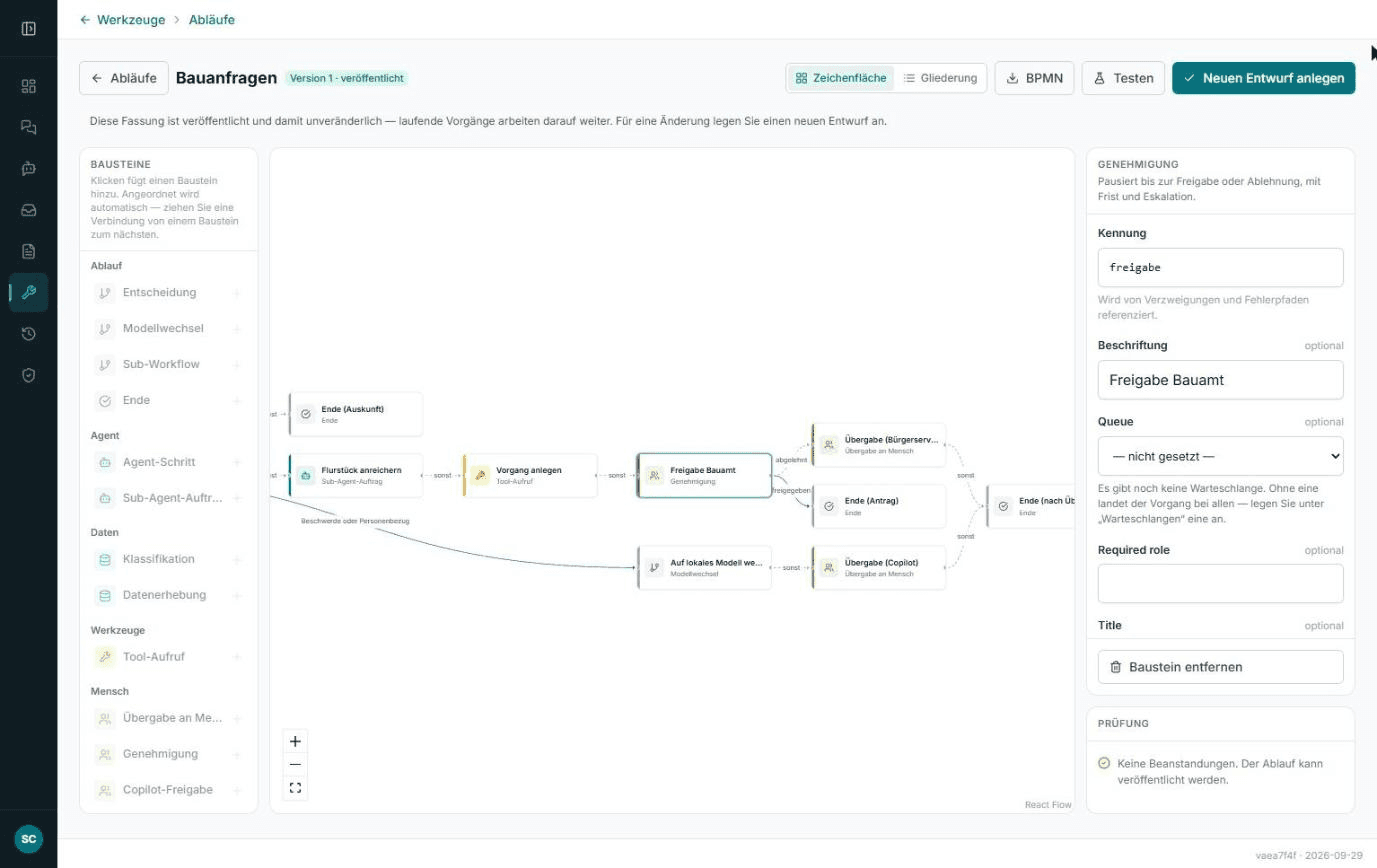Export as BPMN
Image resolution: width=1377 pixels, height=868 pixels.
pyautogui.click(x=1034, y=78)
